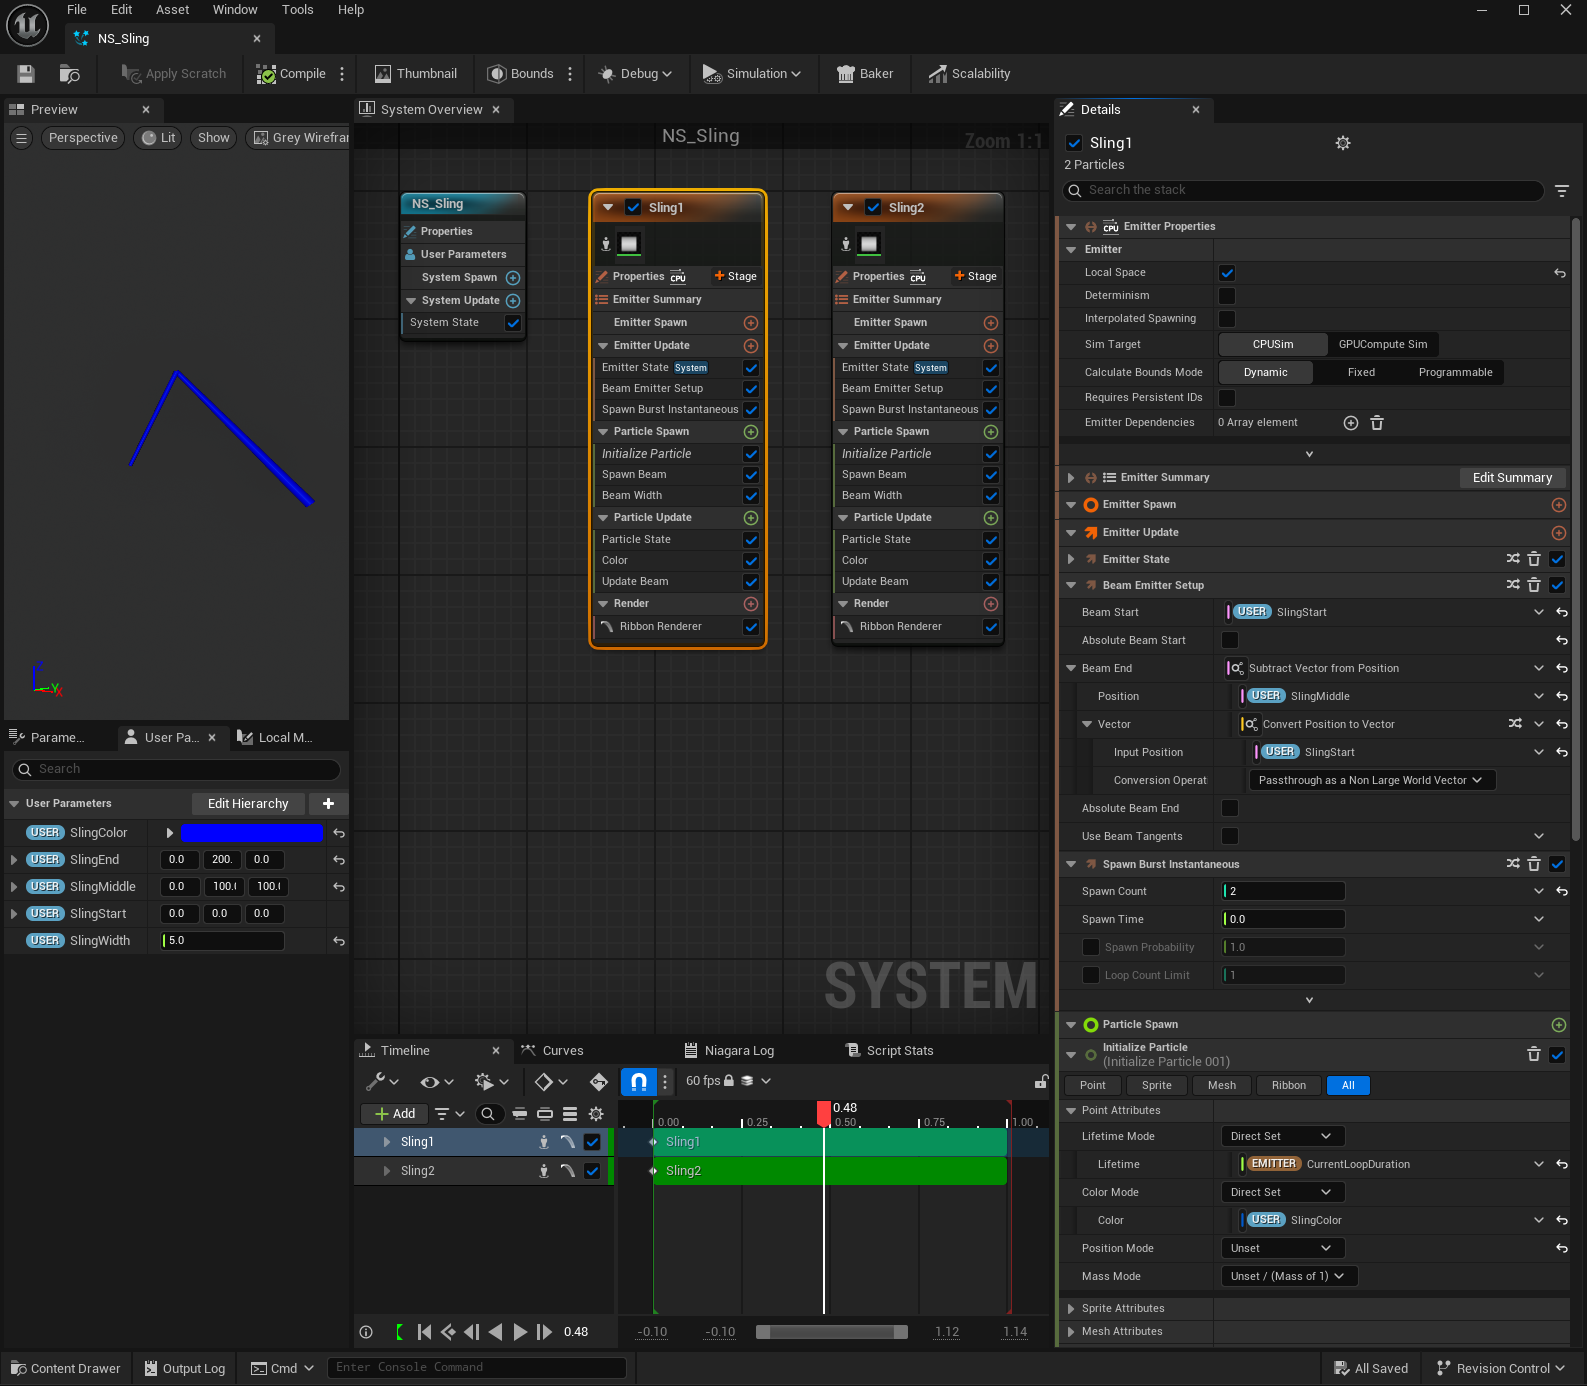Expand the SlingEnd user parameter
The width and height of the screenshot is (1587, 1386).
pos(13,860)
